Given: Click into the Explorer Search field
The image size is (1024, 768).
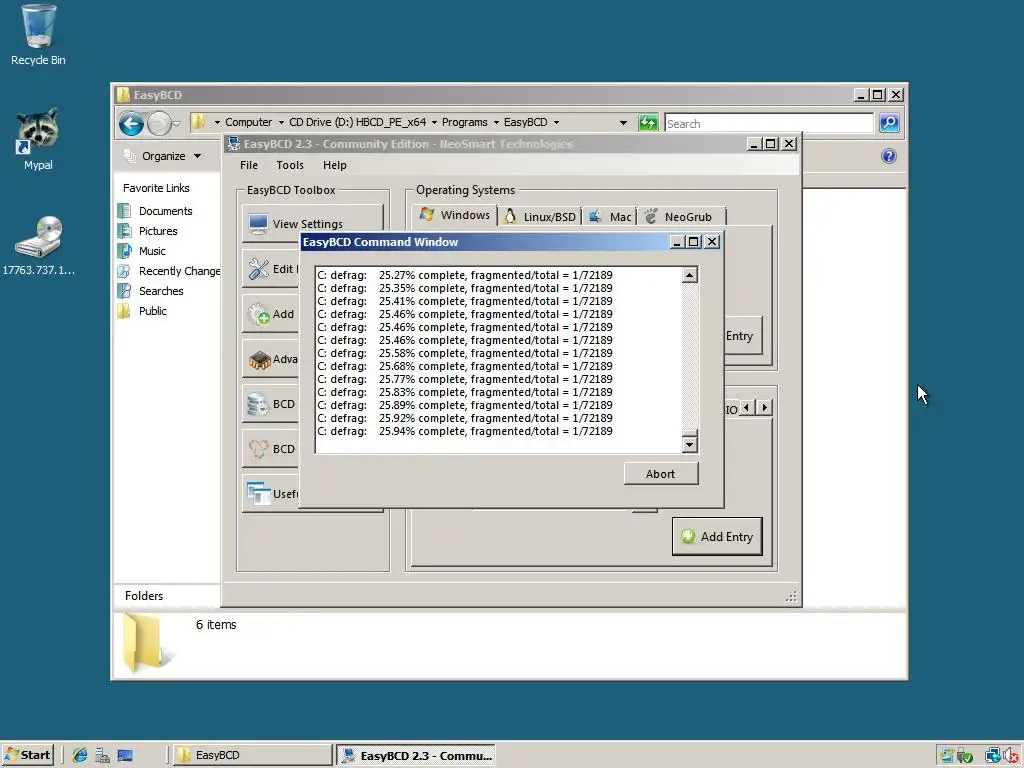Looking at the screenshot, I should point(769,123).
